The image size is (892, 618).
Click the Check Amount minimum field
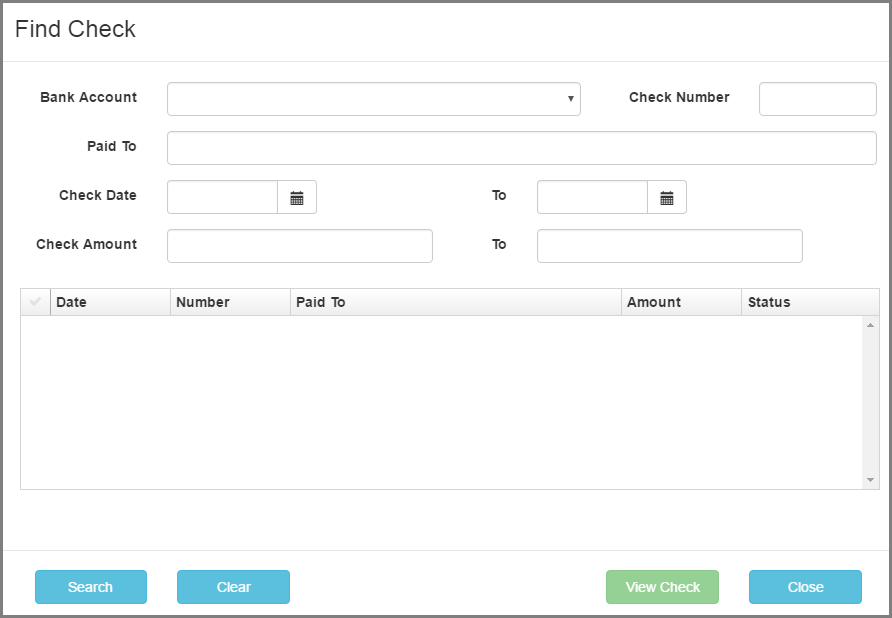coord(300,246)
